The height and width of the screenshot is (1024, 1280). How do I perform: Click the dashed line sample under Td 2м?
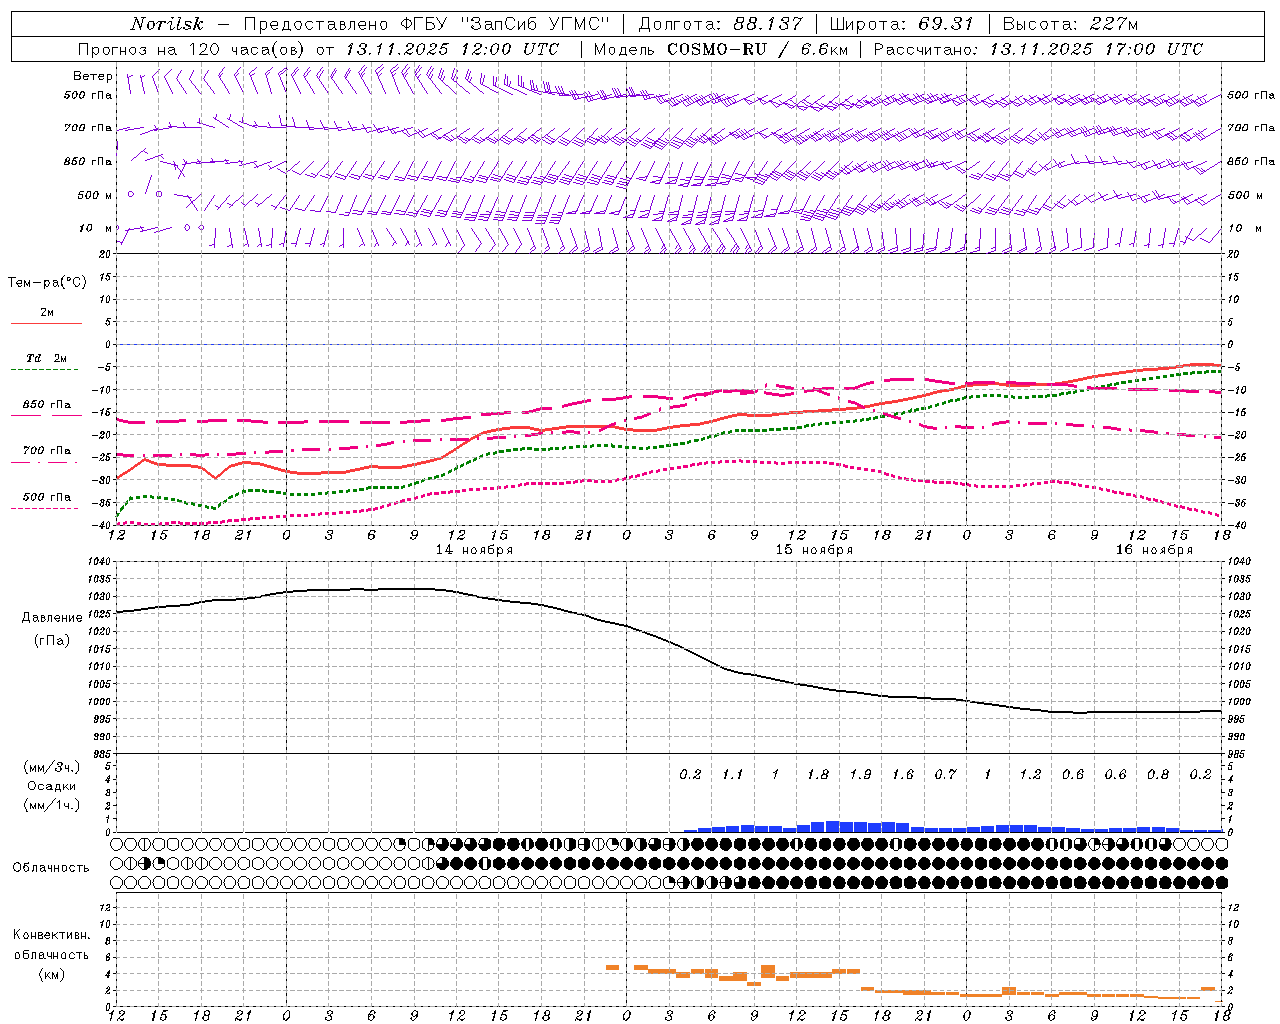point(46,370)
